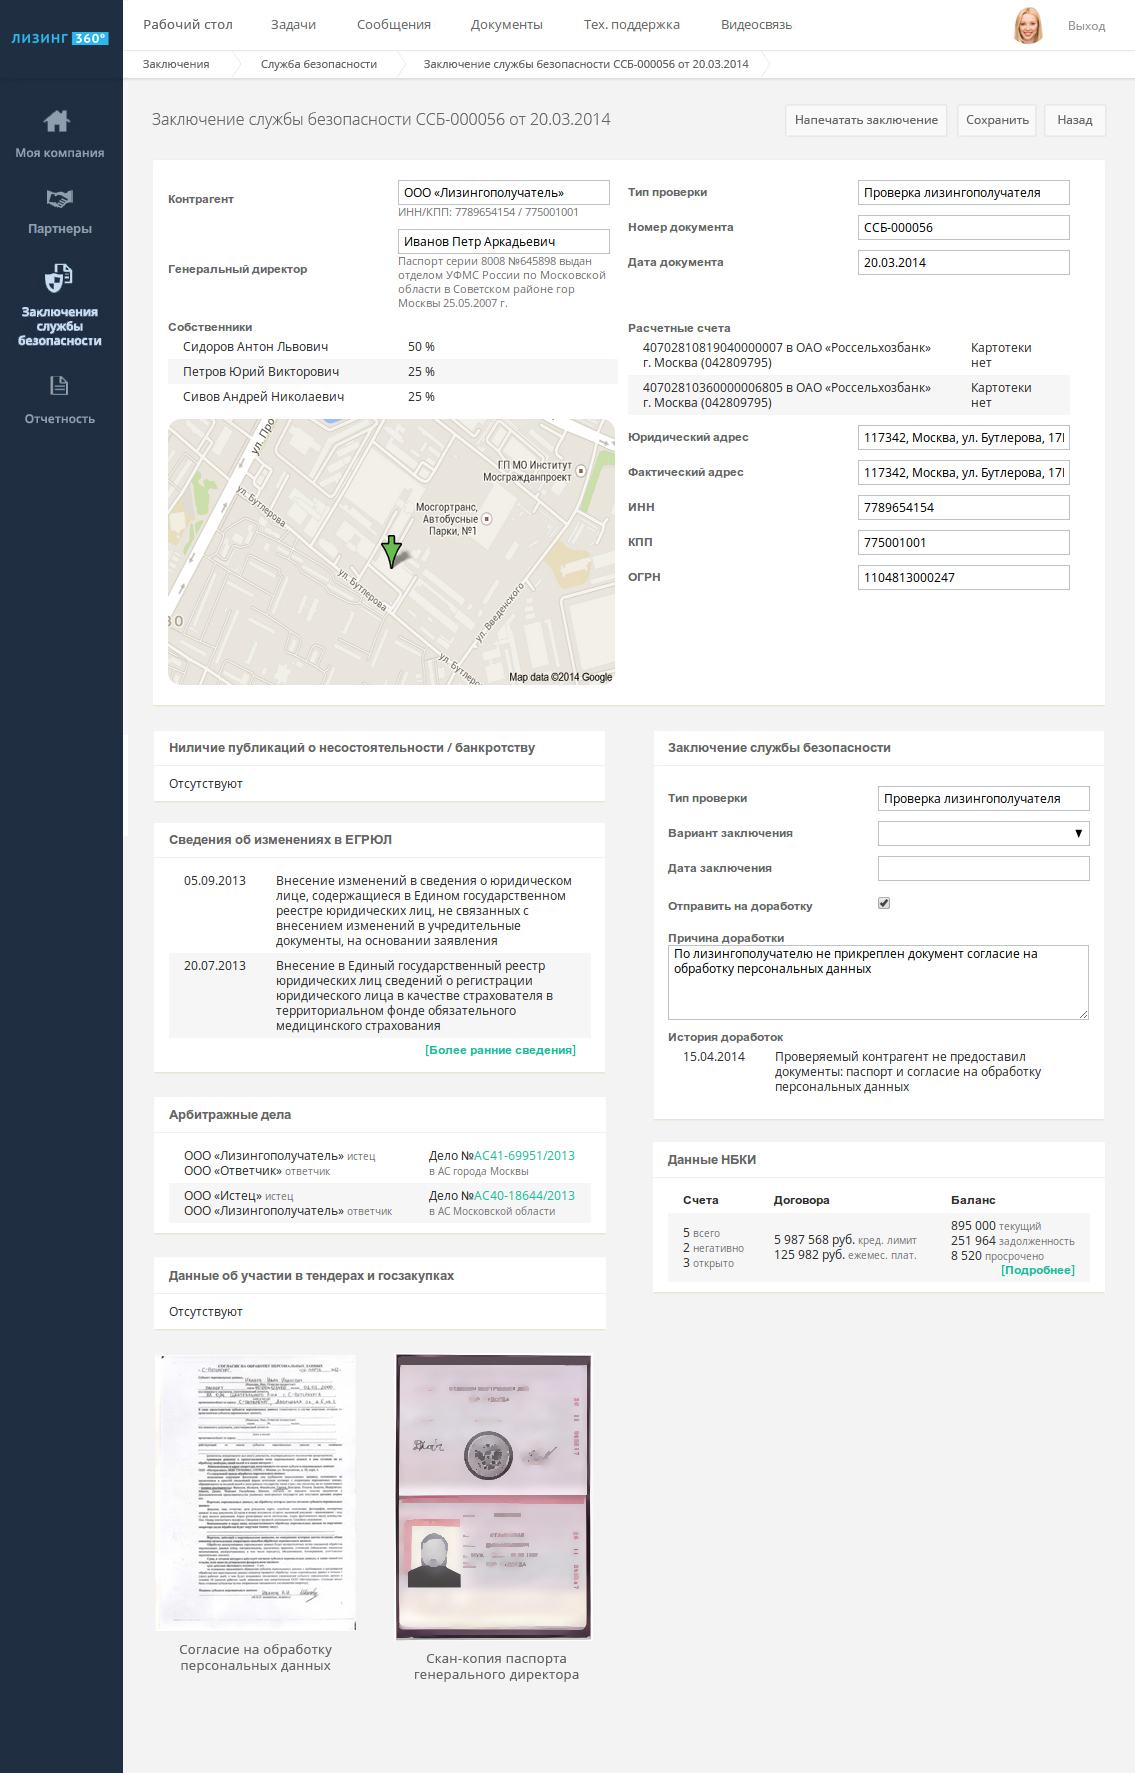The width and height of the screenshot is (1135, 1773).
Task: Select owner row Петров Юрий Викторович
Action: click(393, 372)
